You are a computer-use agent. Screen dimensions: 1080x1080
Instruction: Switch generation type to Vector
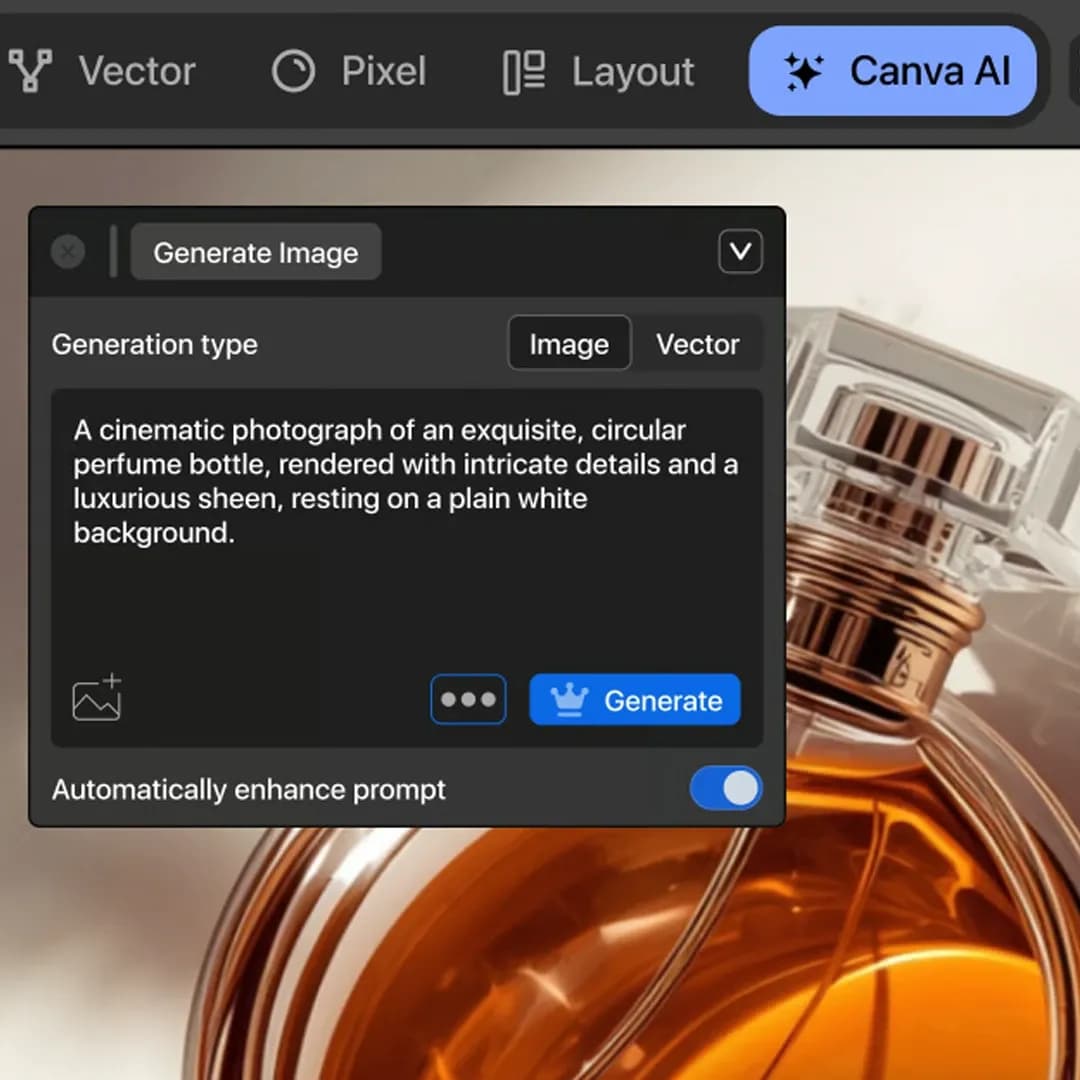click(698, 343)
